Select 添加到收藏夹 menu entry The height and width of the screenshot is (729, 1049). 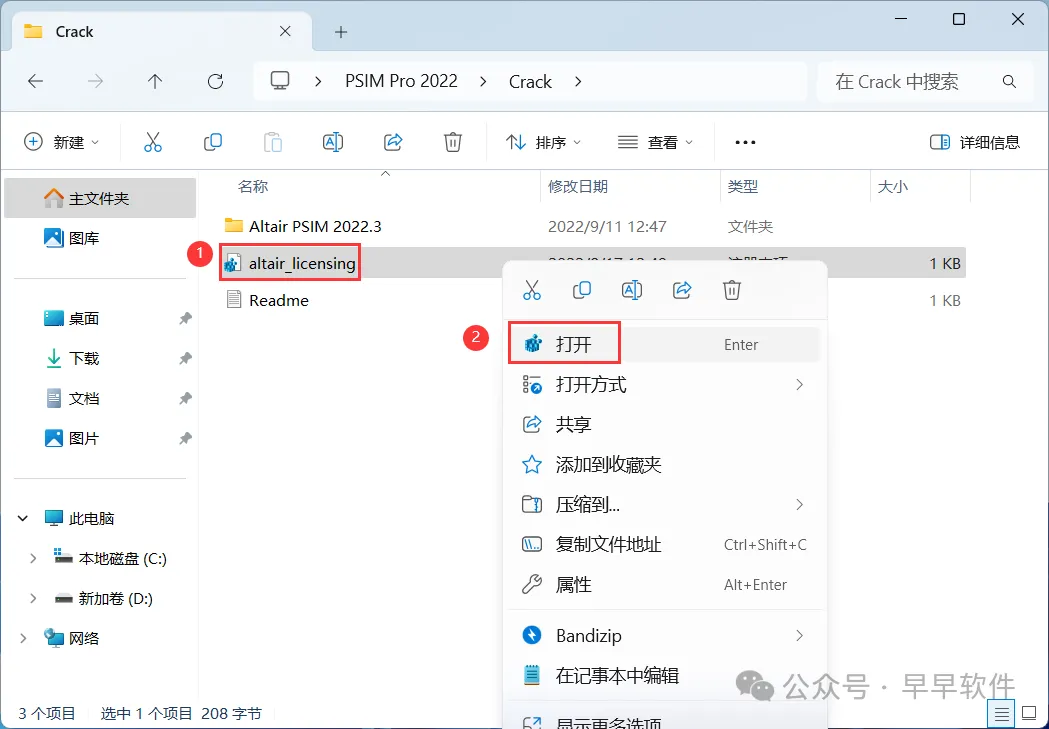(664, 465)
